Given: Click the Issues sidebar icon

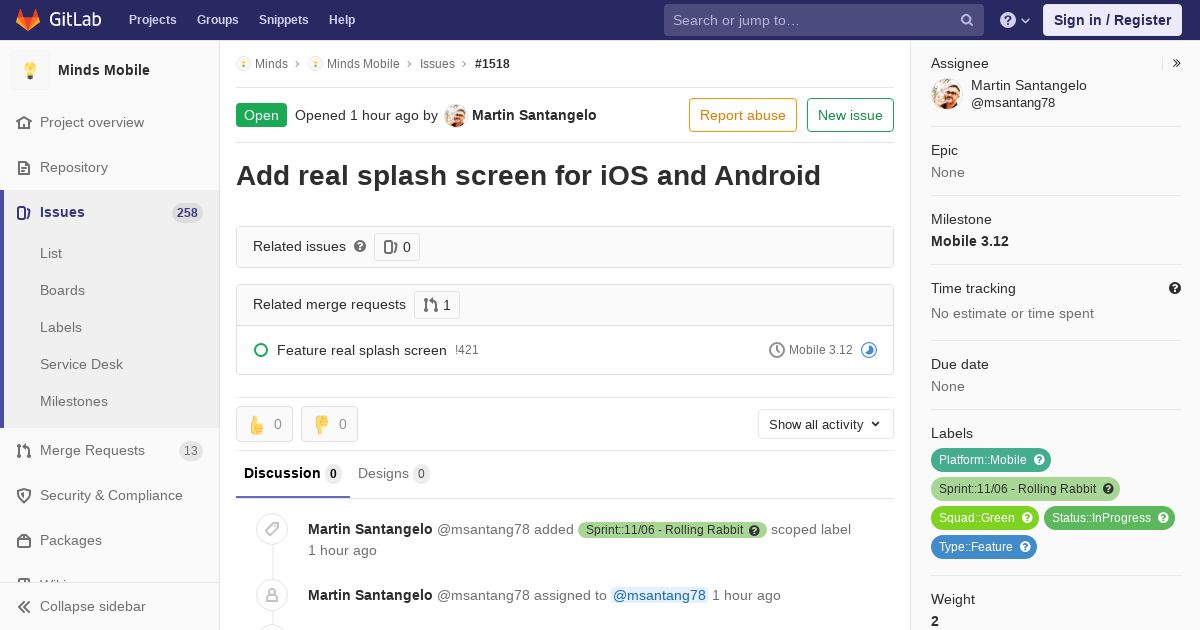Looking at the screenshot, I should point(24,212).
